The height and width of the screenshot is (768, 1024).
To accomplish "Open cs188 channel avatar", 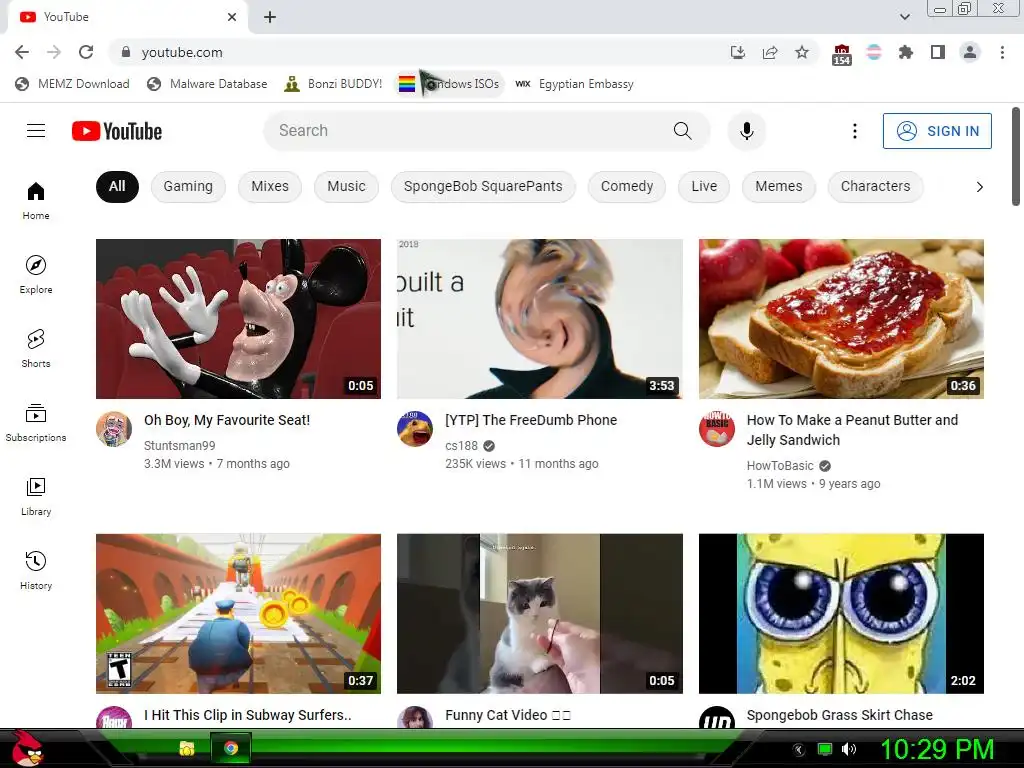I will tap(415, 429).
